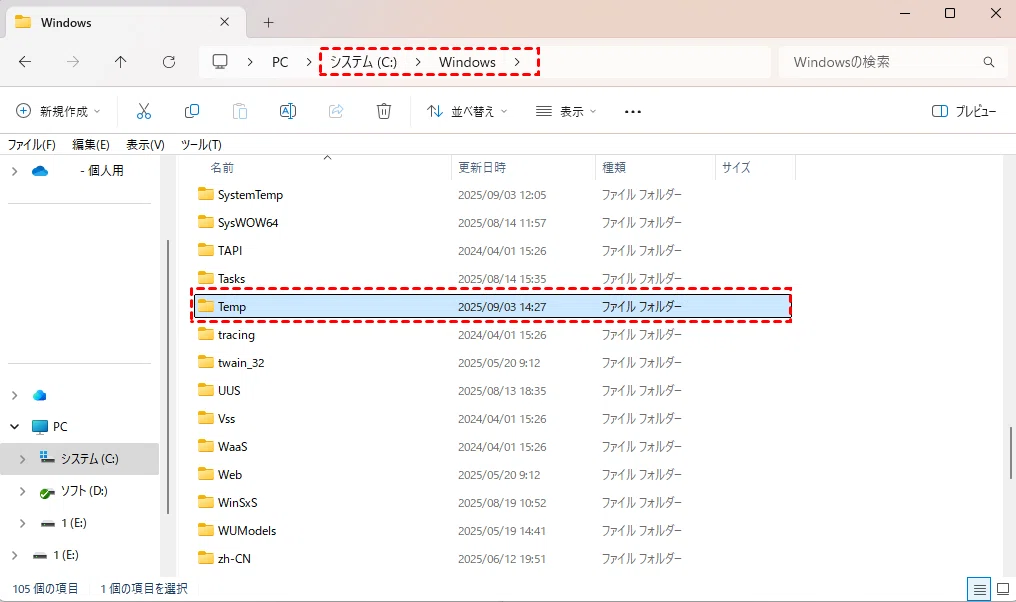1016x602 pixels.
Task: Open the Sort dropdown
Action: pyautogui.click(x=467, y=111)
